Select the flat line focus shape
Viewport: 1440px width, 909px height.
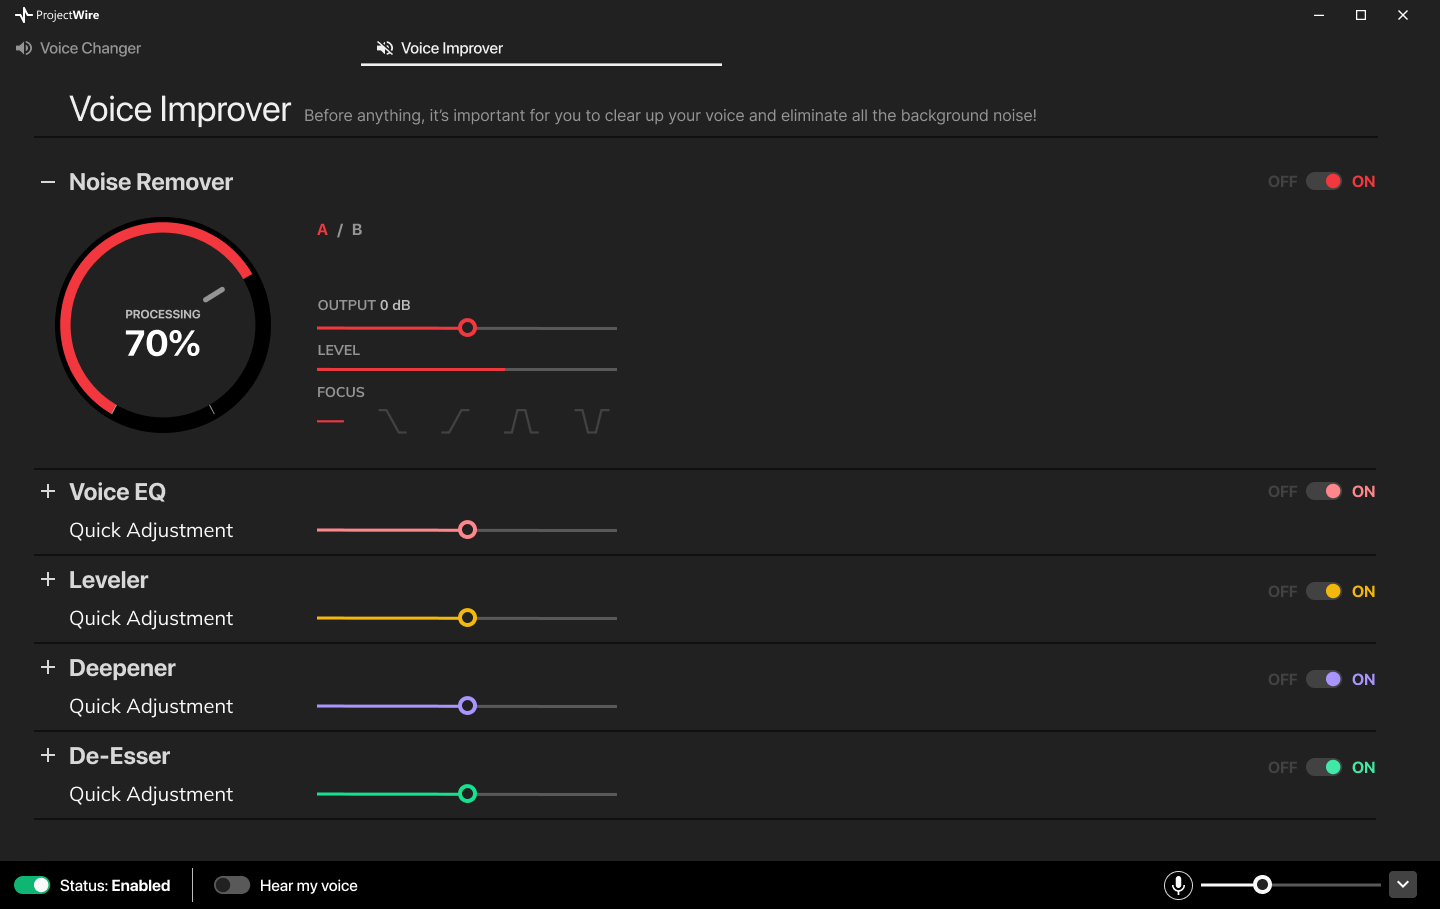331,421
